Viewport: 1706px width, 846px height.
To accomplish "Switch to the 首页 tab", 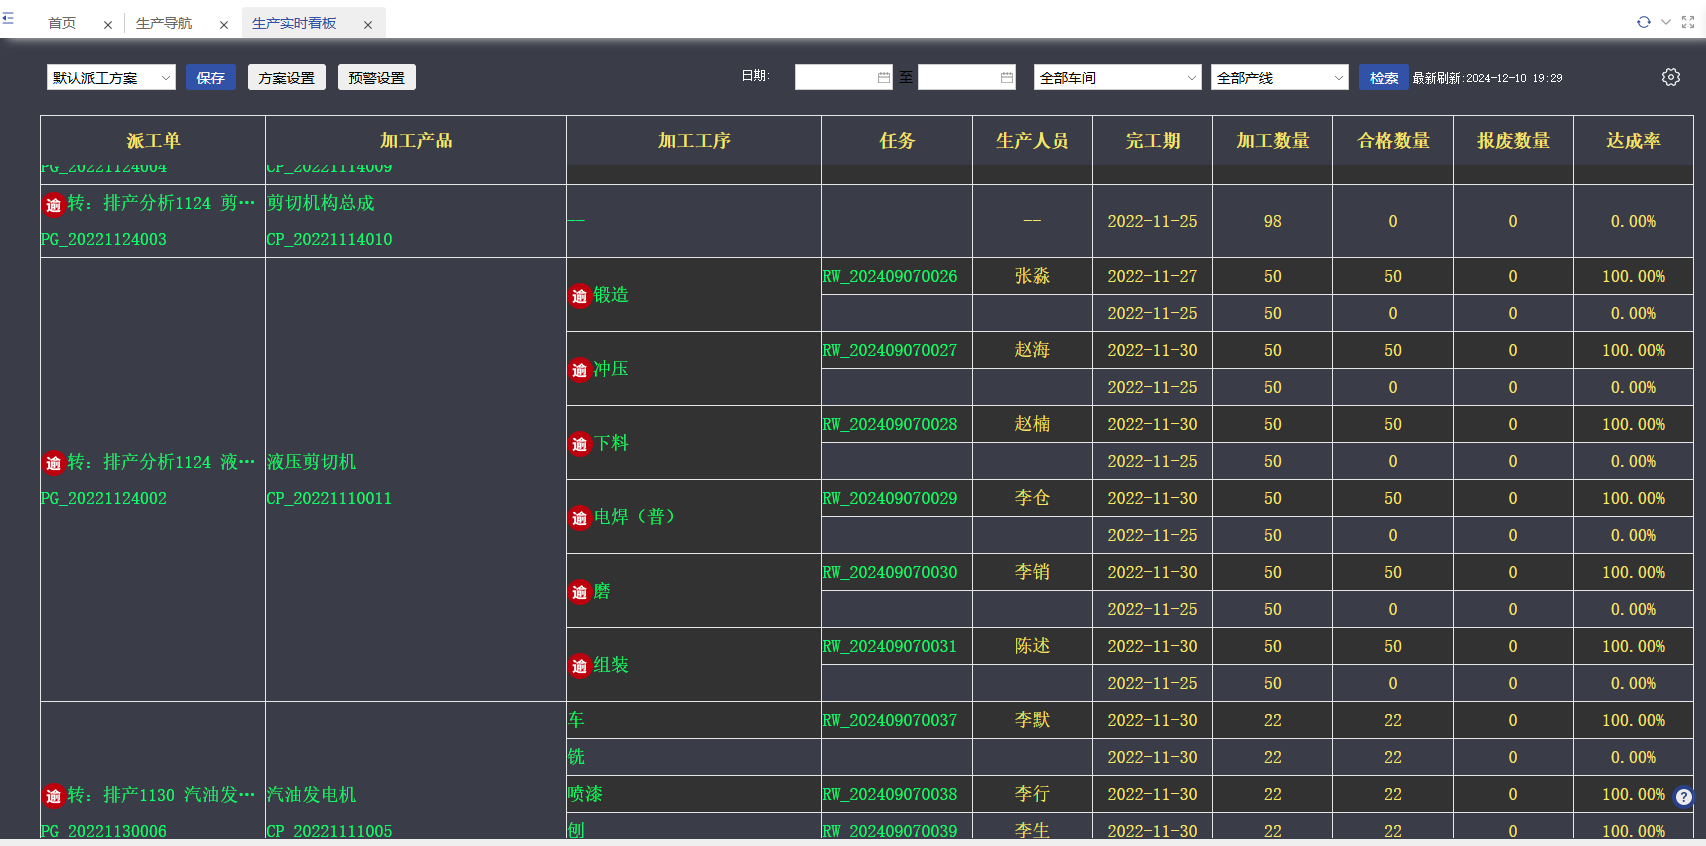I will pyautogui.click(x=62, y=23).
